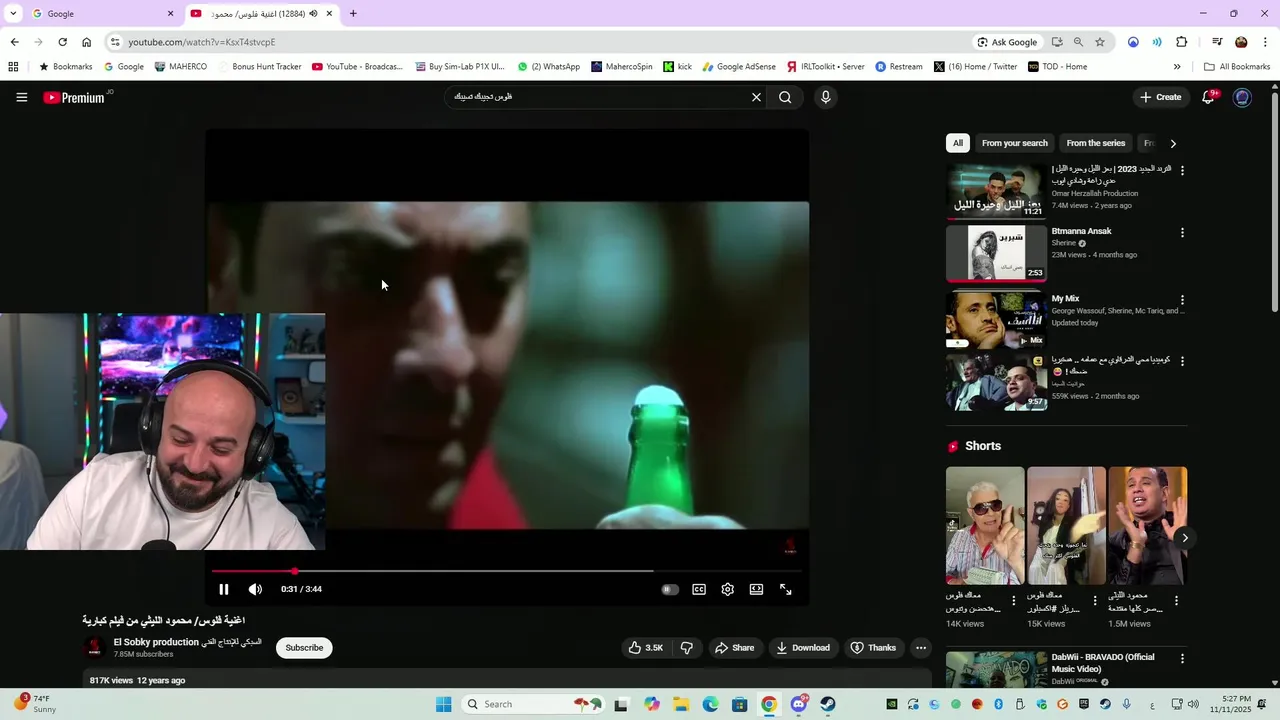Show next Shorts arrow

point(1185,538)
